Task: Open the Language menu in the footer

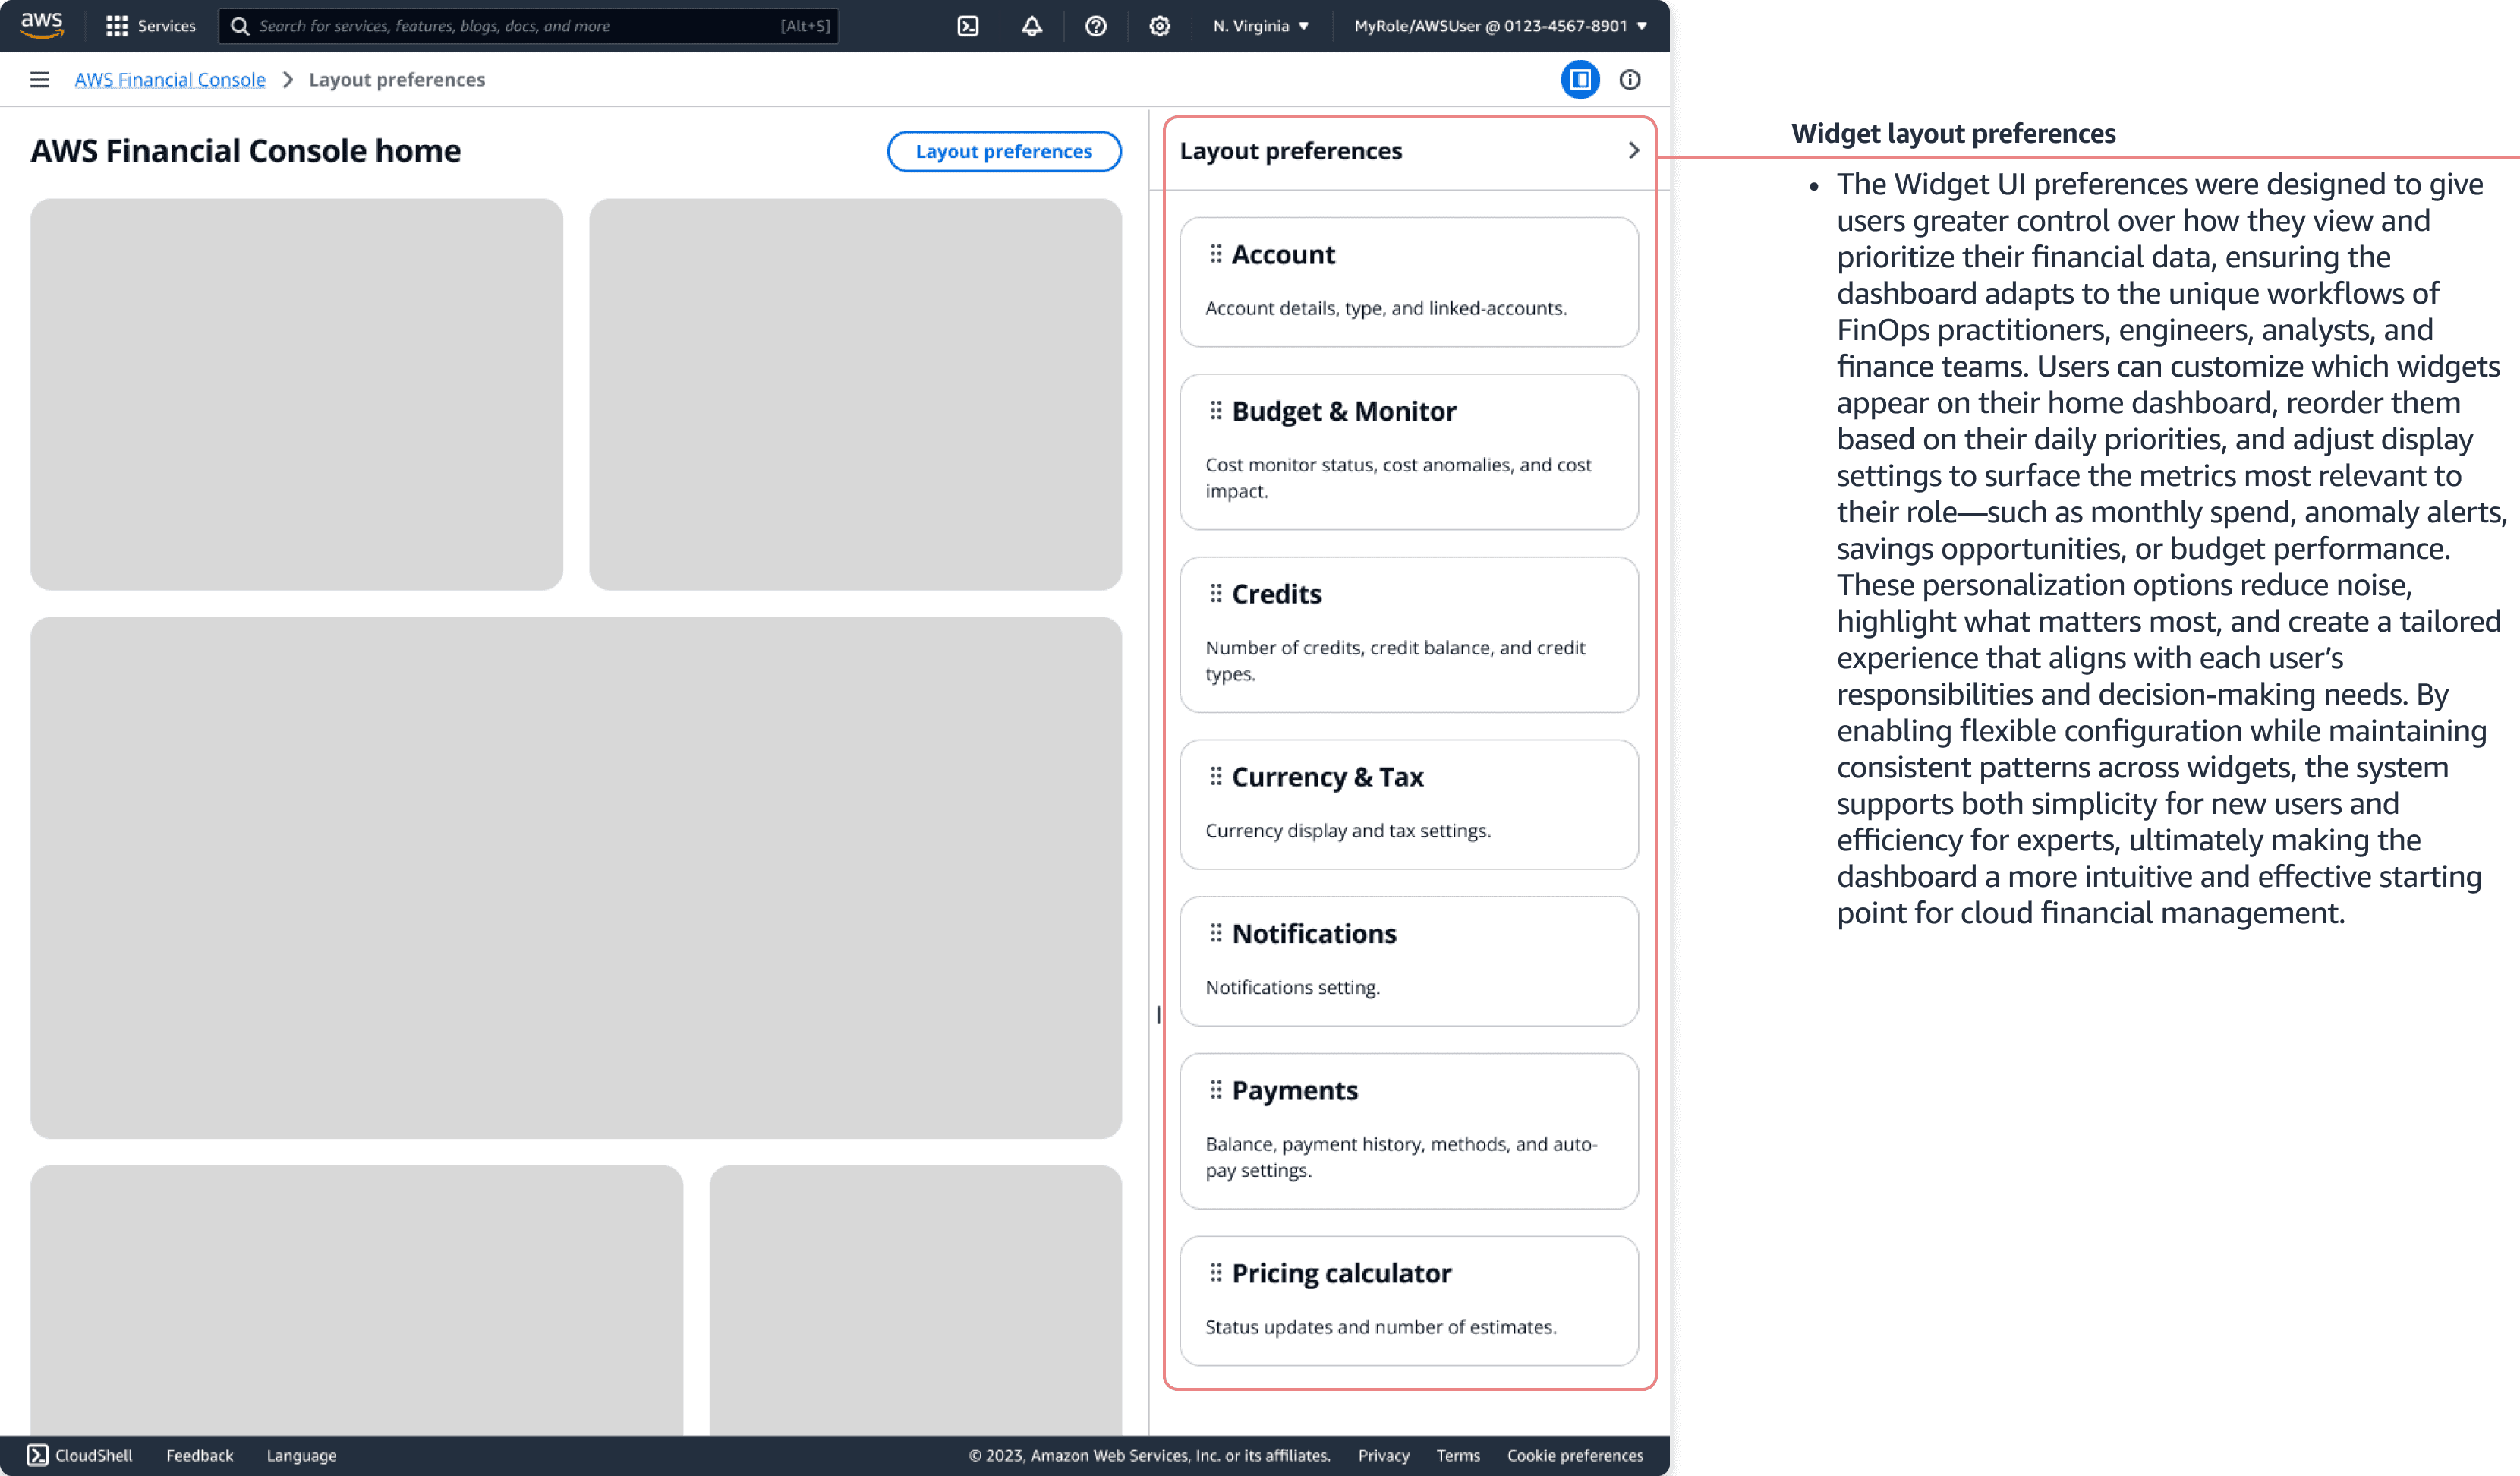Action: pos(301,1455)
